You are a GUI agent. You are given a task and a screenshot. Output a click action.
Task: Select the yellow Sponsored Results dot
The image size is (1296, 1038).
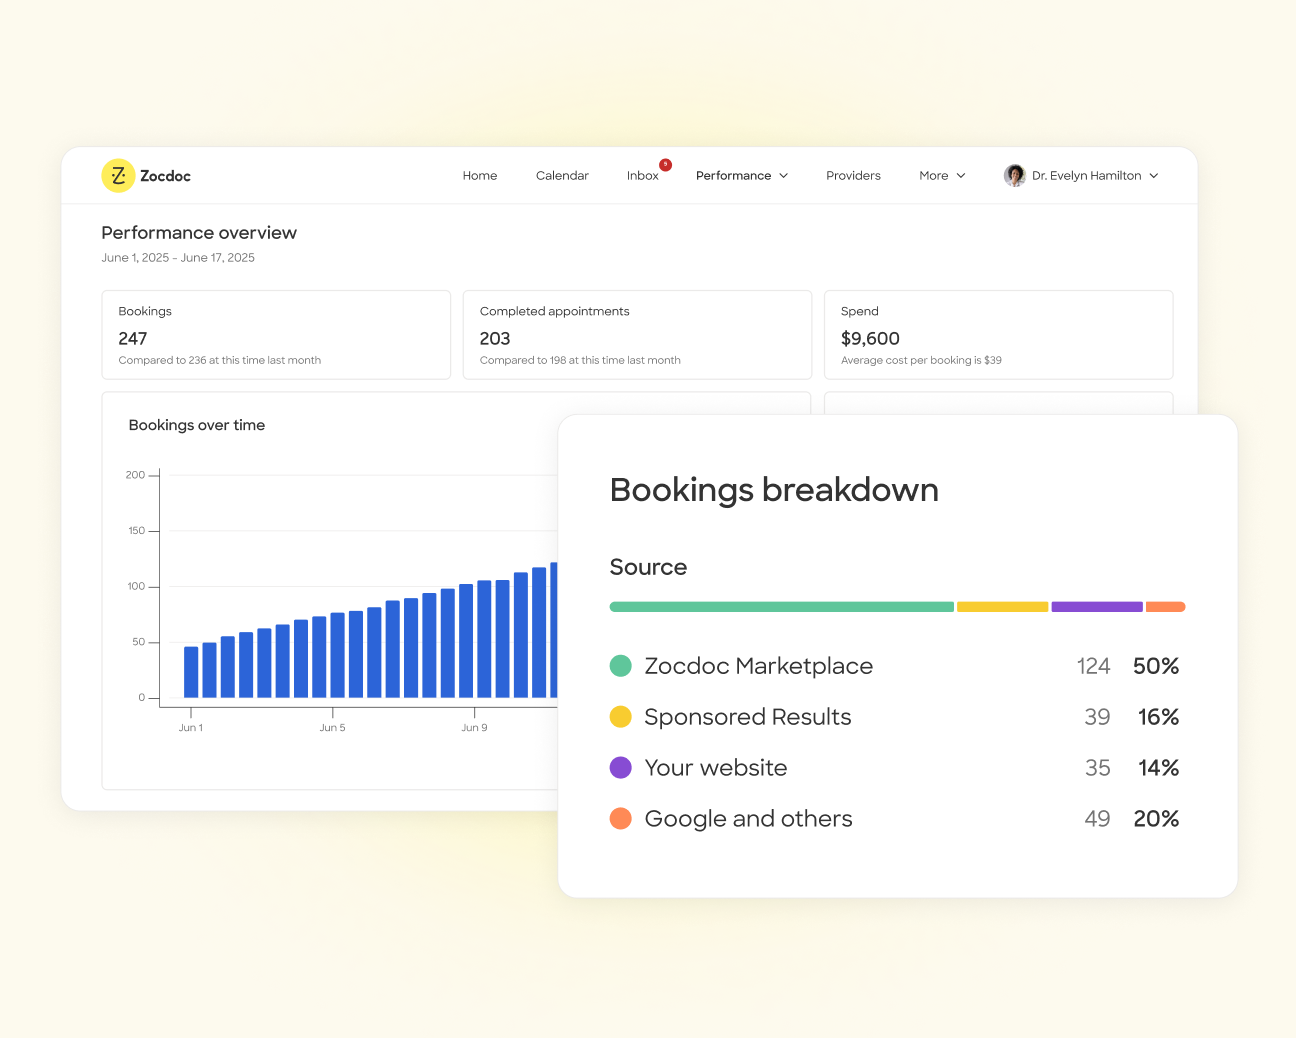pyautogui.click(x=620, y=716)
